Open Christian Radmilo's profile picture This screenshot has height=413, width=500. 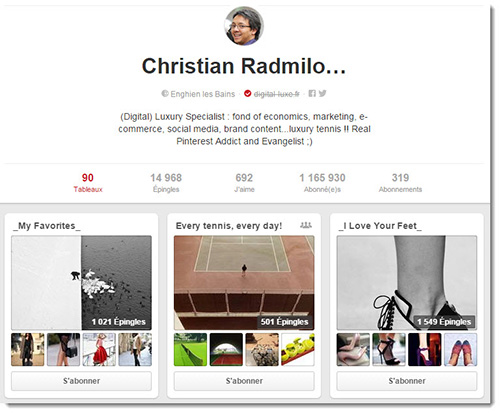click(x=244, y=26)
